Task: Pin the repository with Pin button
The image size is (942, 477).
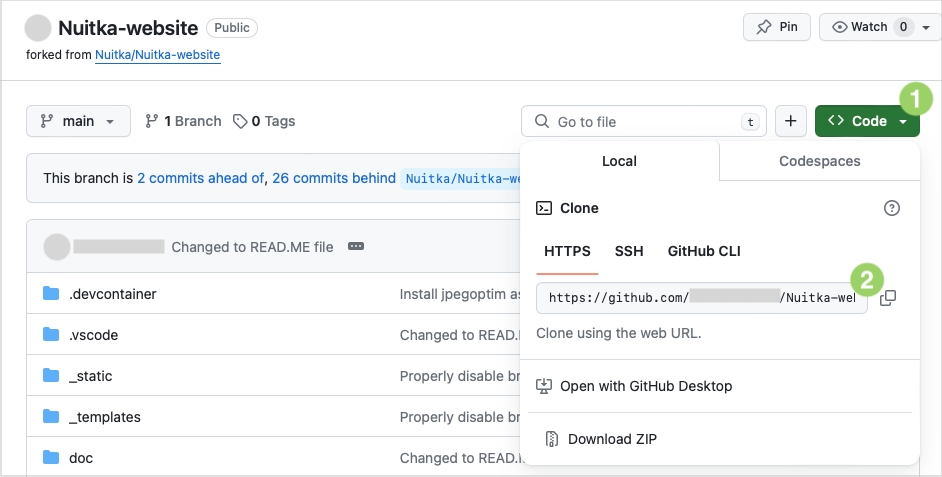Action: (777, 27)
